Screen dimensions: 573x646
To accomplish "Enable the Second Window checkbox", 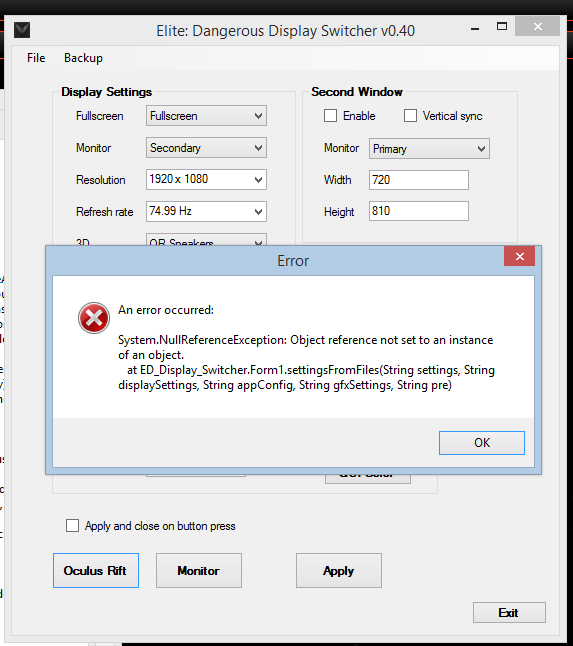I will click(330, 116).
